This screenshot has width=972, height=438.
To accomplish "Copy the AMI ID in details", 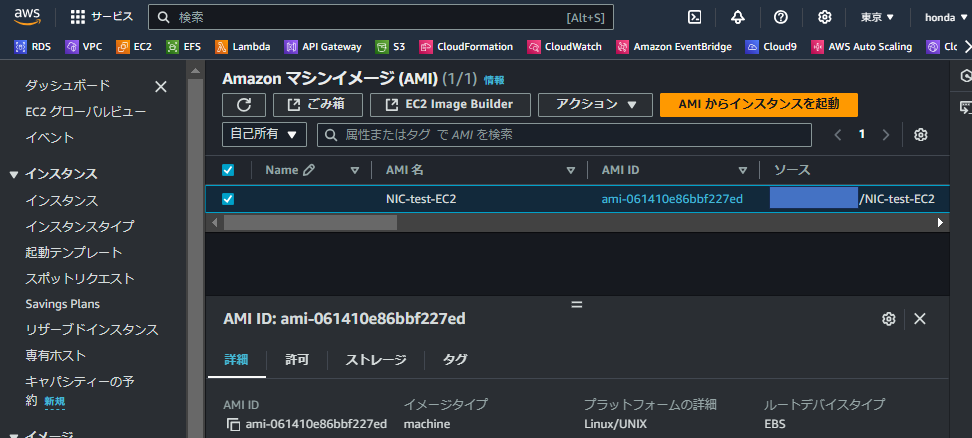I will [x=233, y=424].
